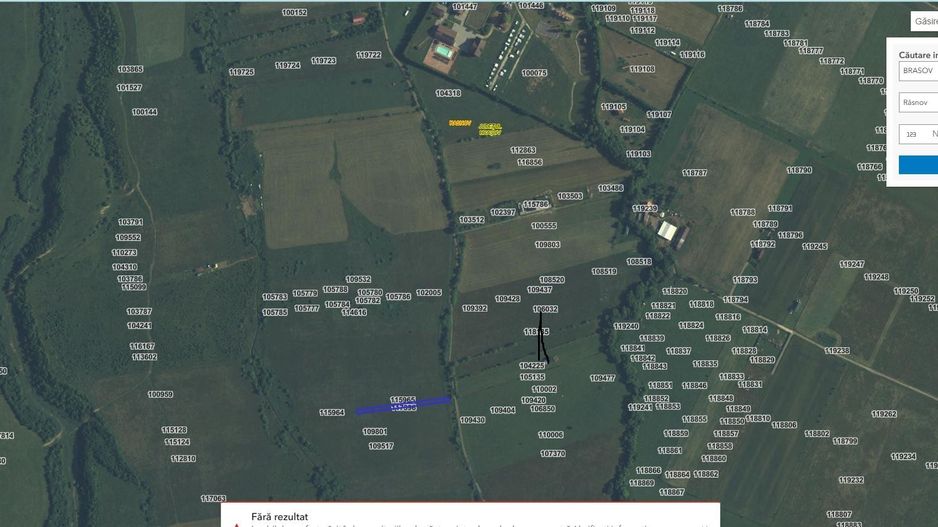Click parcel label 119238
Image resolution: width=938 pixels, height=527 pixels.
click(837, 351)
